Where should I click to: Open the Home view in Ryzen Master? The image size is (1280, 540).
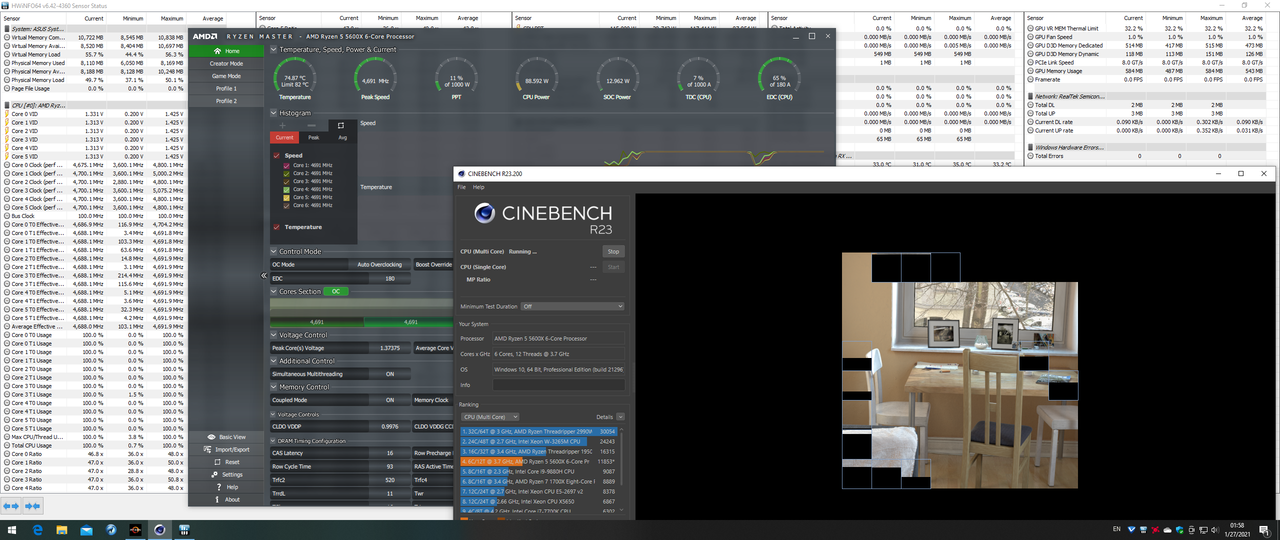tap(226, 51)
